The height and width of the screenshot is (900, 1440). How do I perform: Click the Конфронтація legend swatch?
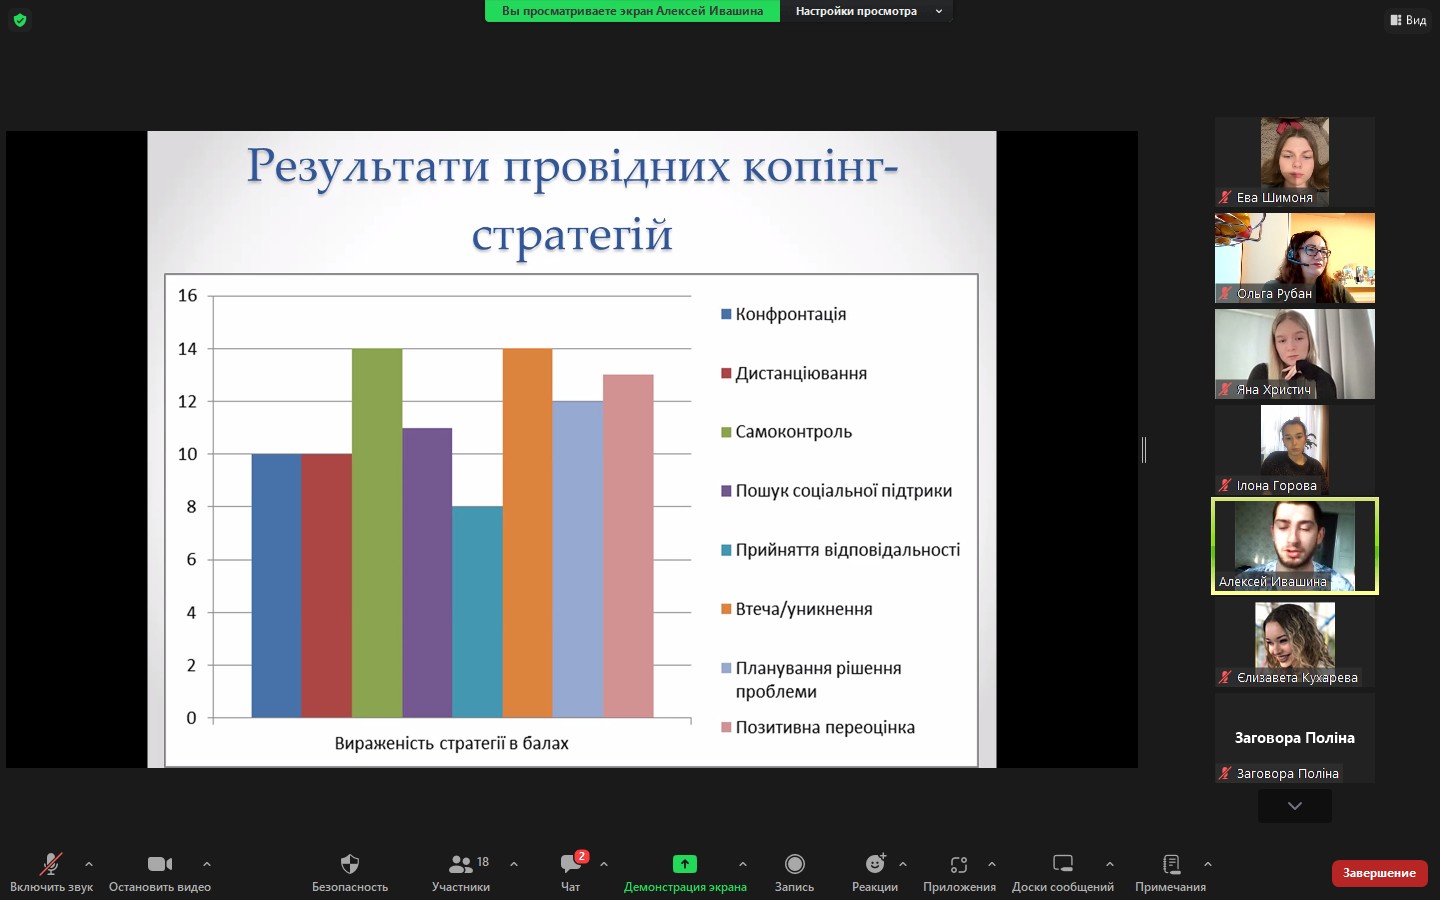(x=727, y=314)
